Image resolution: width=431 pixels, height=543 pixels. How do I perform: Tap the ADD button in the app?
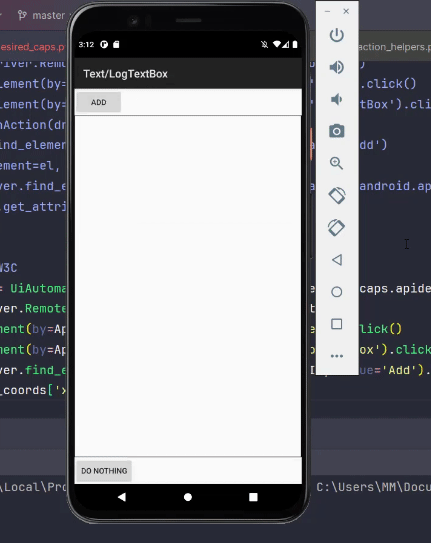coord(99,102)
